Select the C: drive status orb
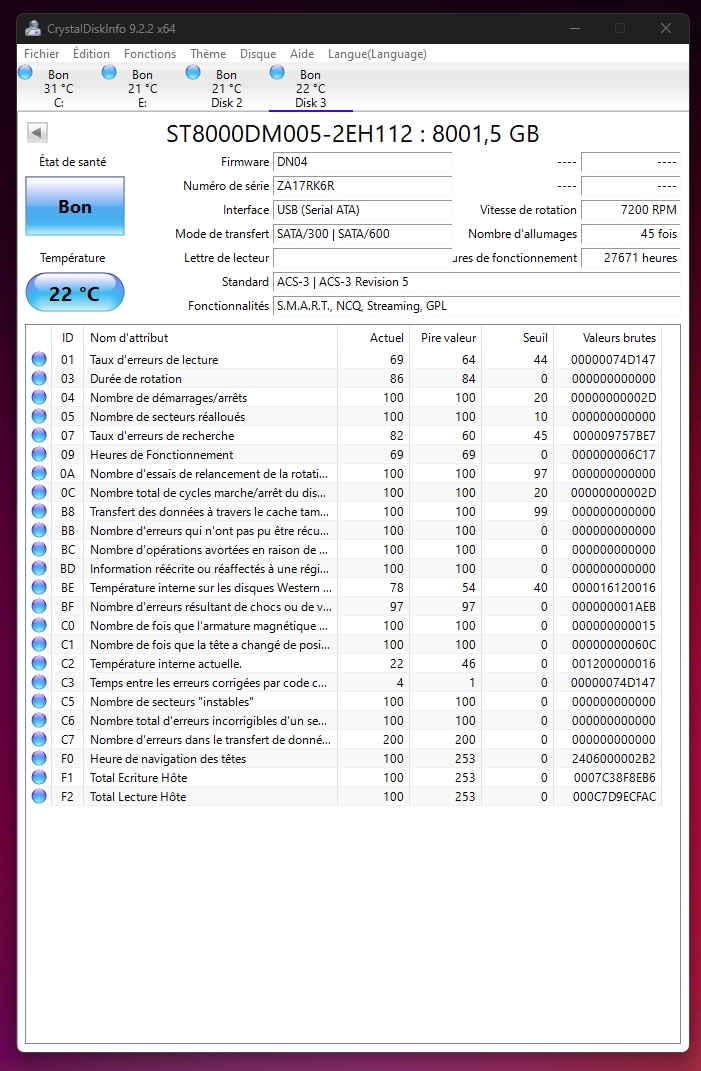701x1071 pixels. point(25,73)
